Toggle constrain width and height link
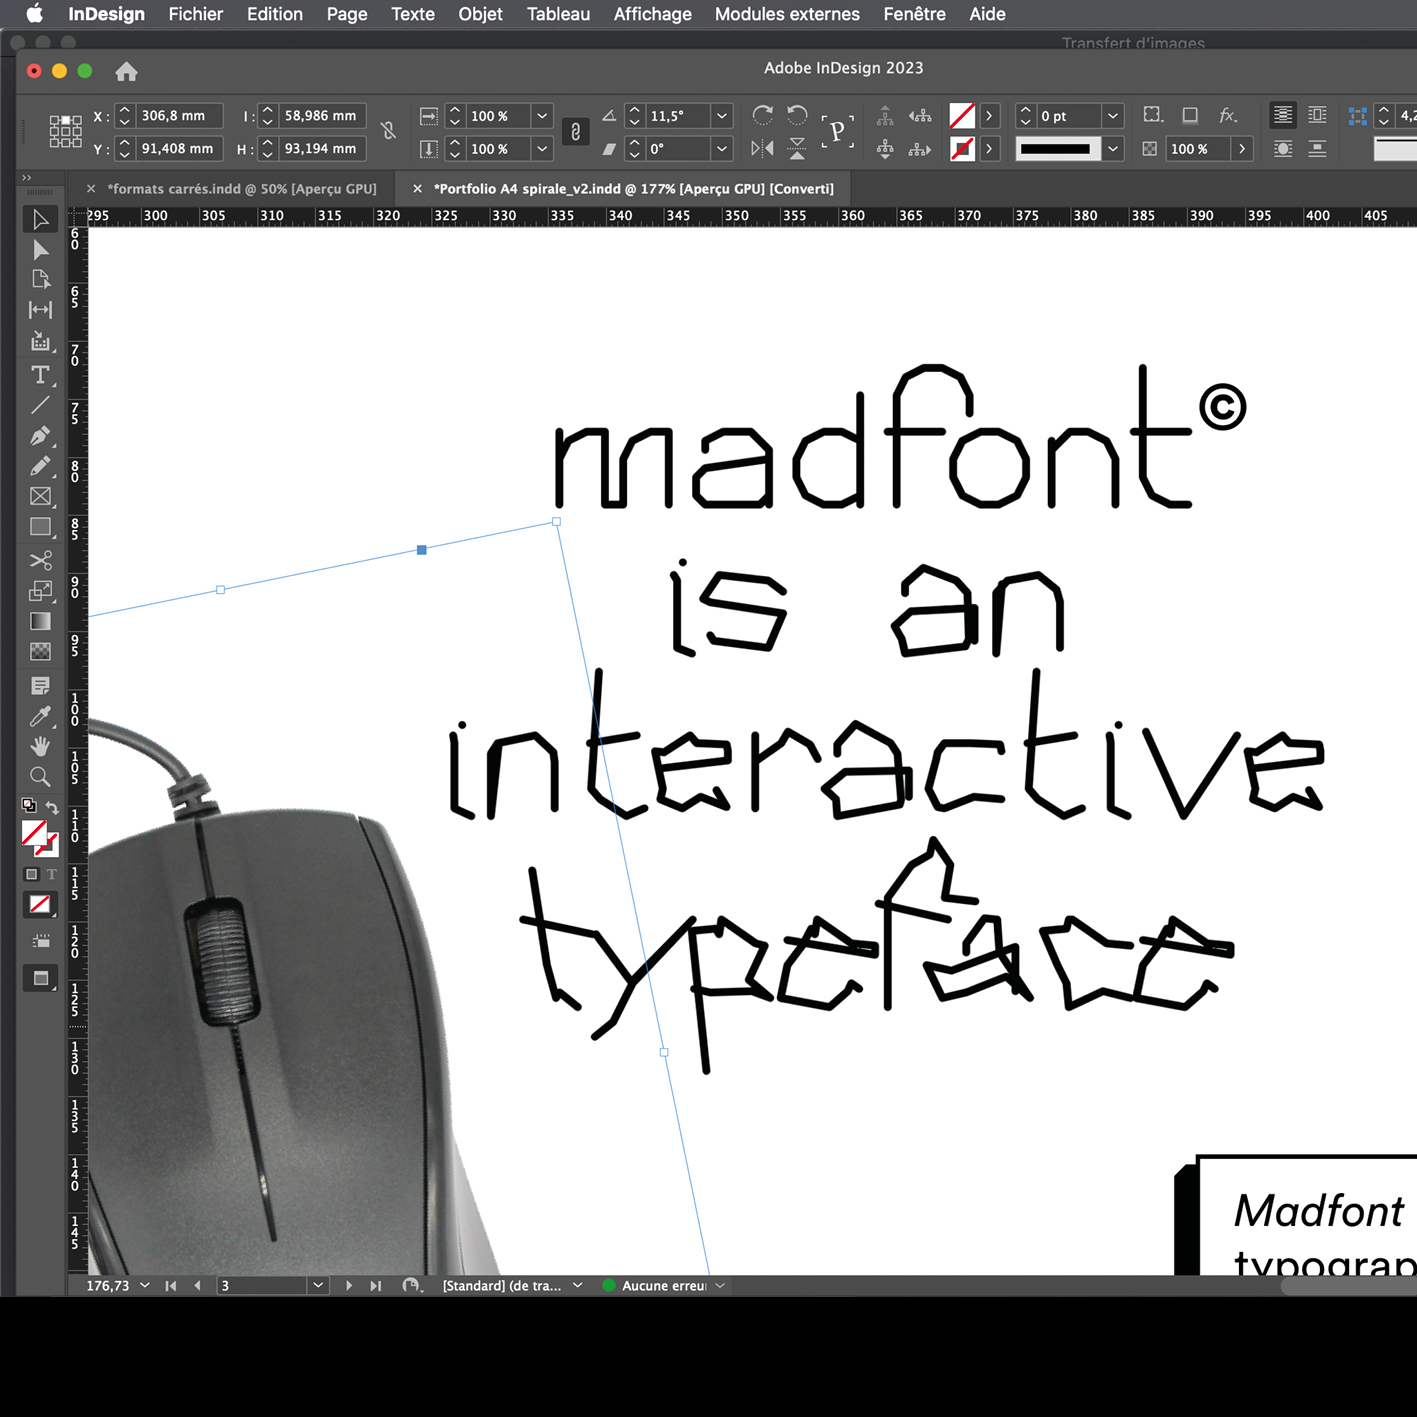This screenshot has height=1417, width=1417. click(x=388, y=132)
